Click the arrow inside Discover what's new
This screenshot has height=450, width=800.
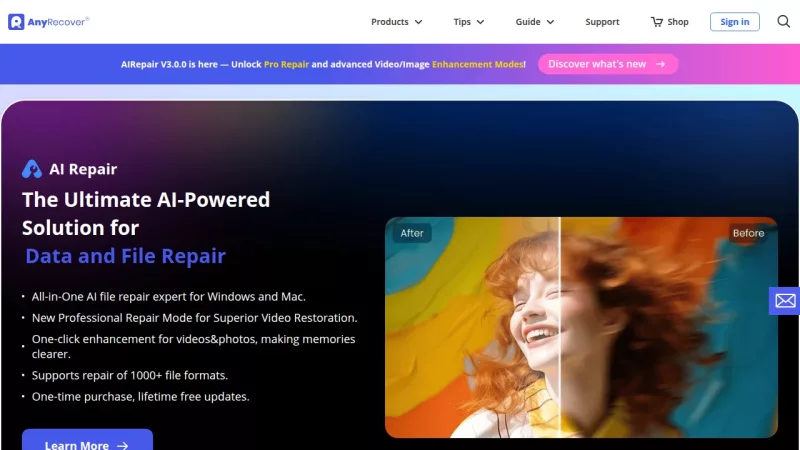[661, 64]
